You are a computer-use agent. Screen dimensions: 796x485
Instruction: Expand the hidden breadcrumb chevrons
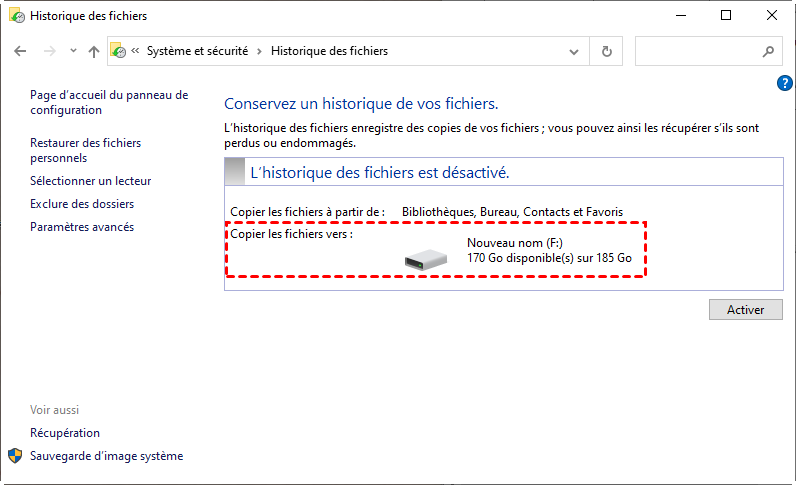tap(135, 51)
